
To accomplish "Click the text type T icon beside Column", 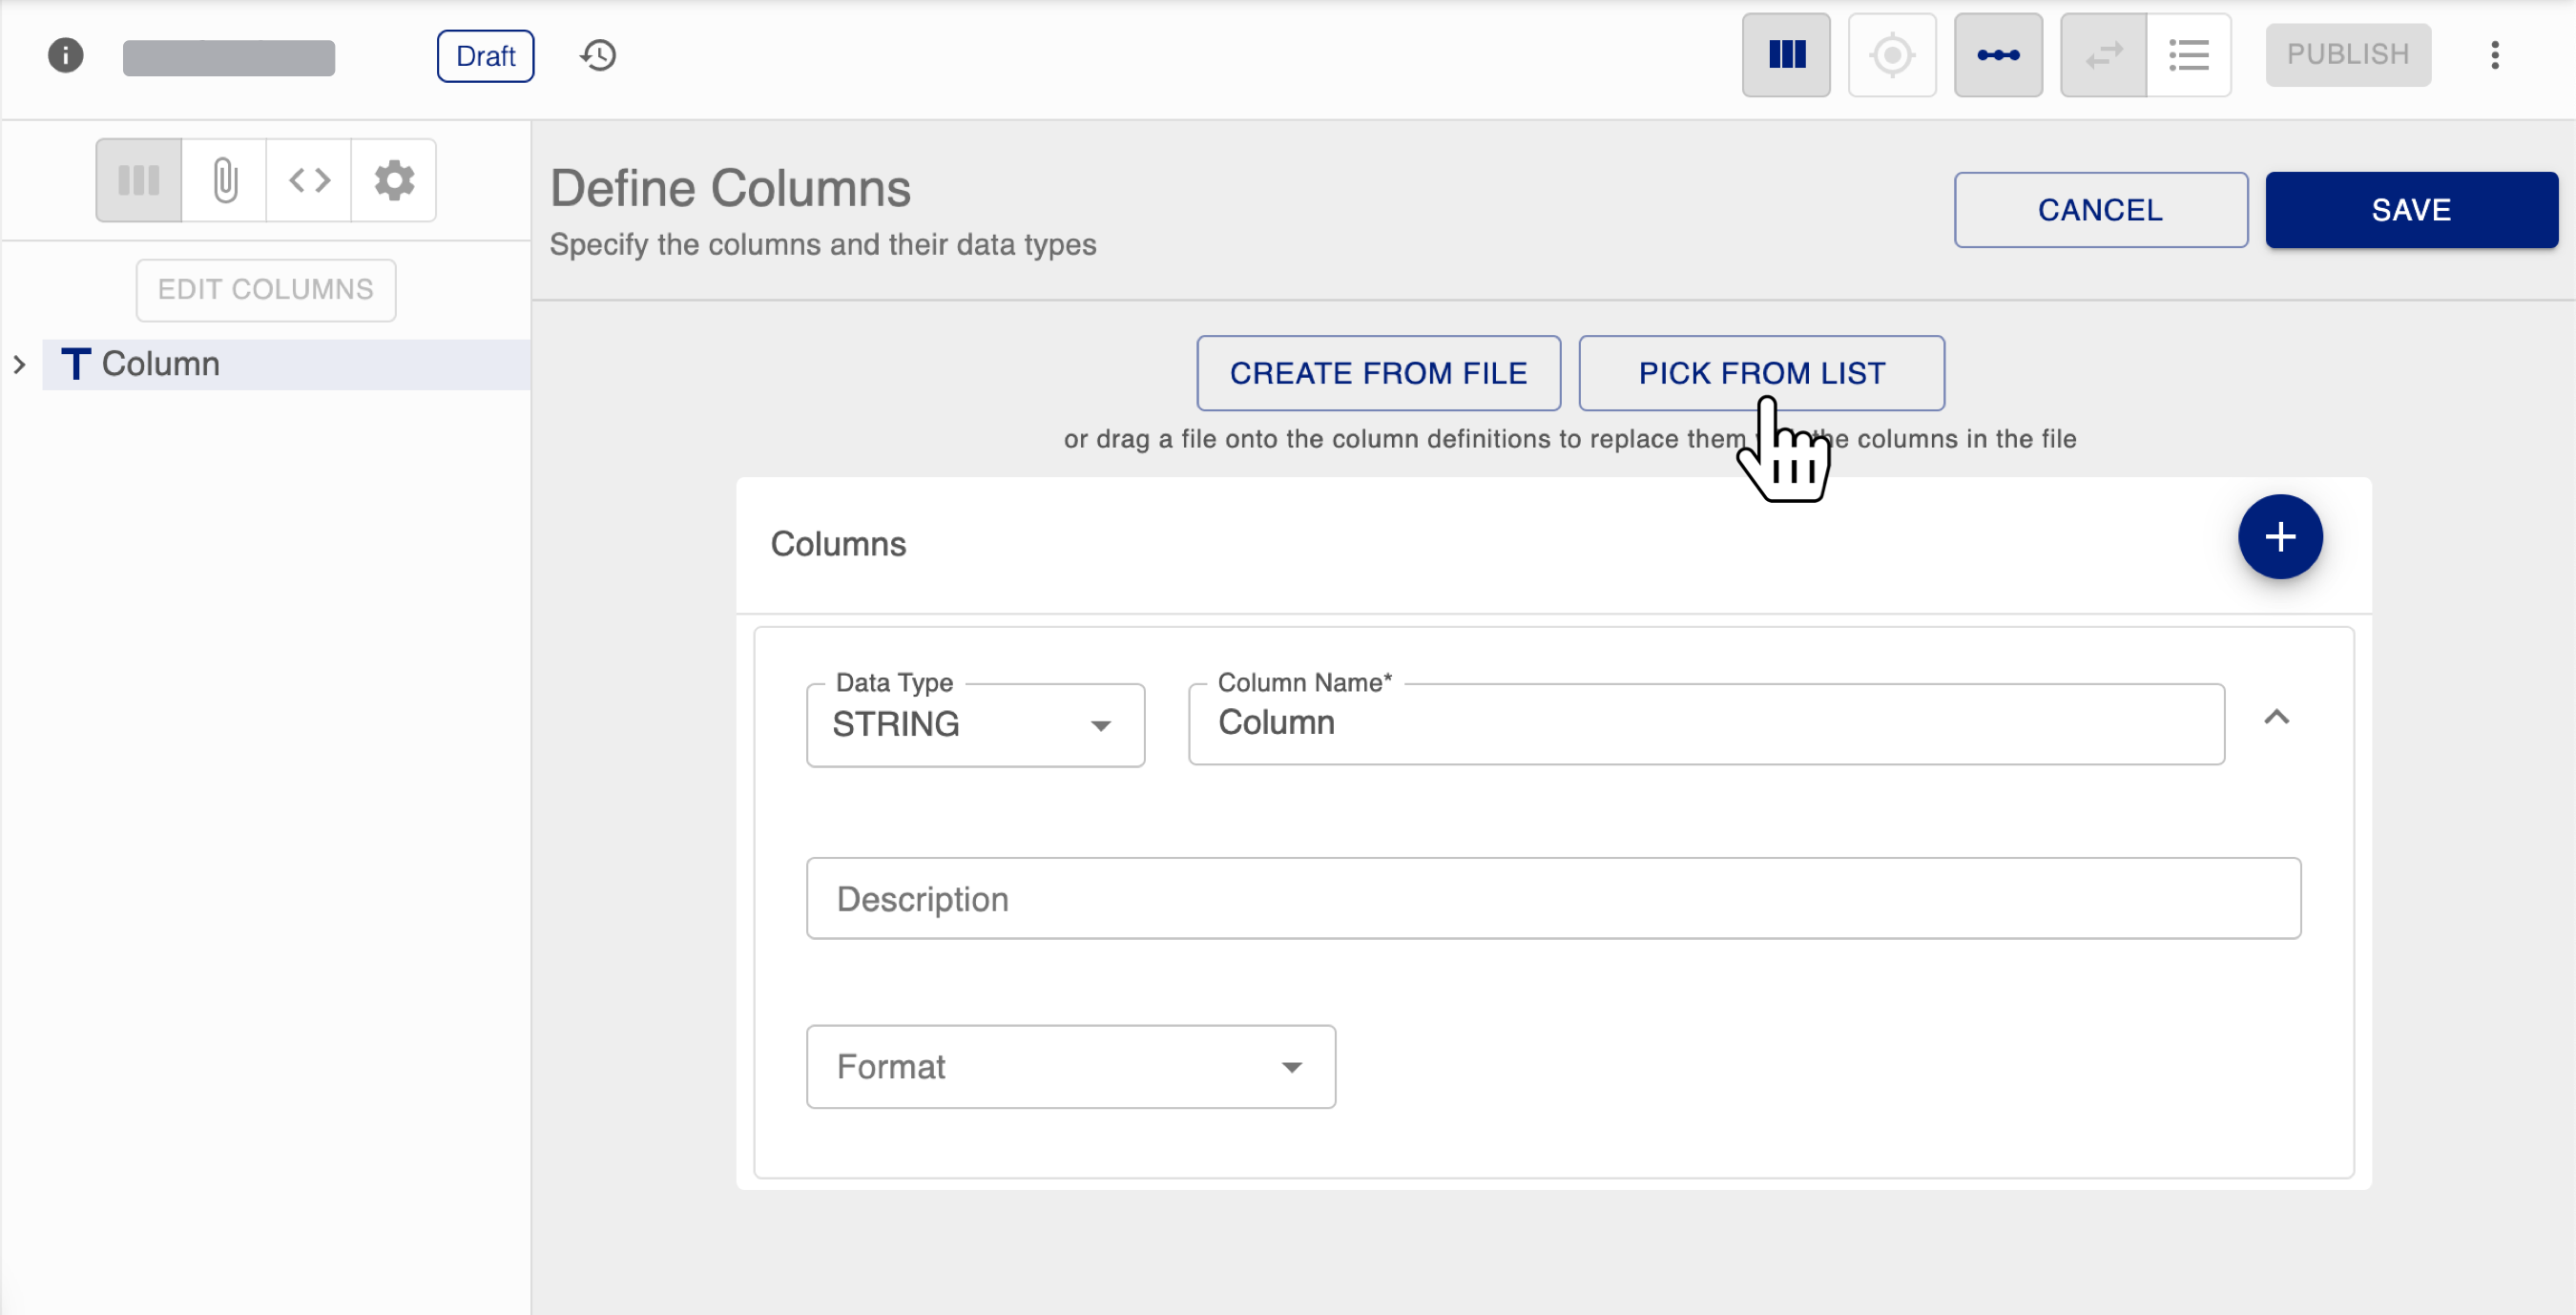I will [x=76, y=364].
